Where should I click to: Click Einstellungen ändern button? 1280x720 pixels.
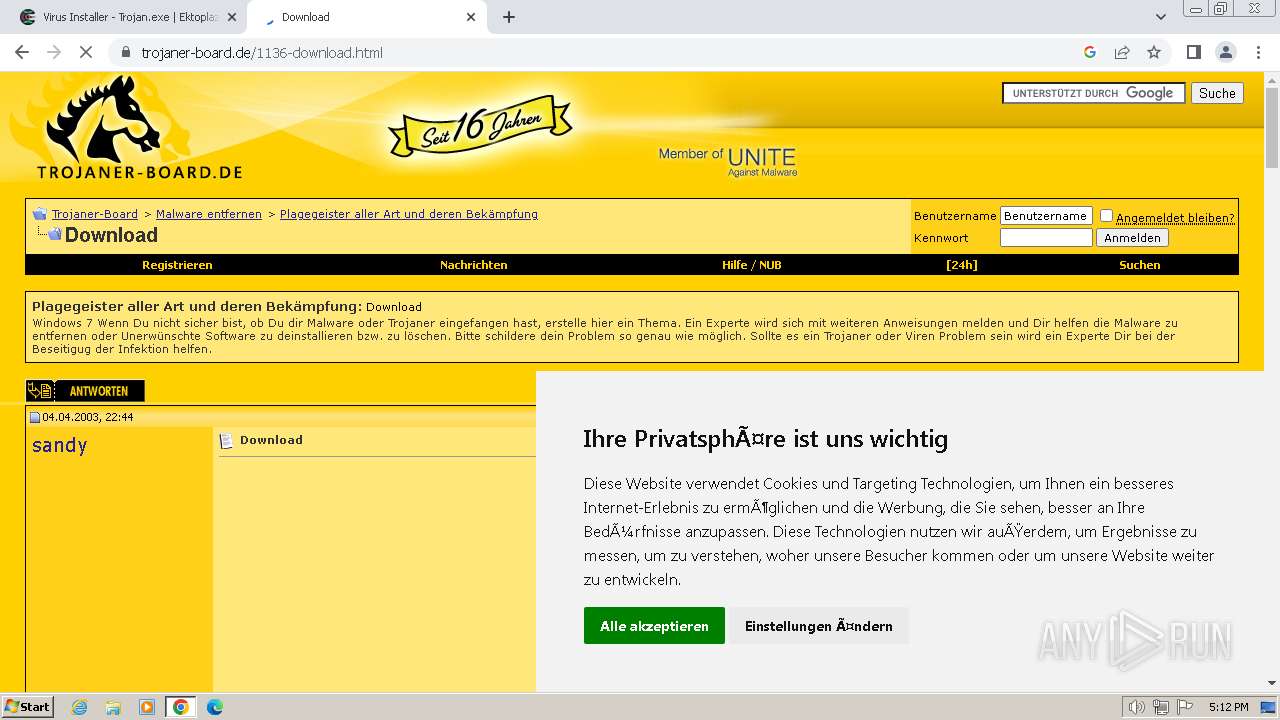coord(819,626)
